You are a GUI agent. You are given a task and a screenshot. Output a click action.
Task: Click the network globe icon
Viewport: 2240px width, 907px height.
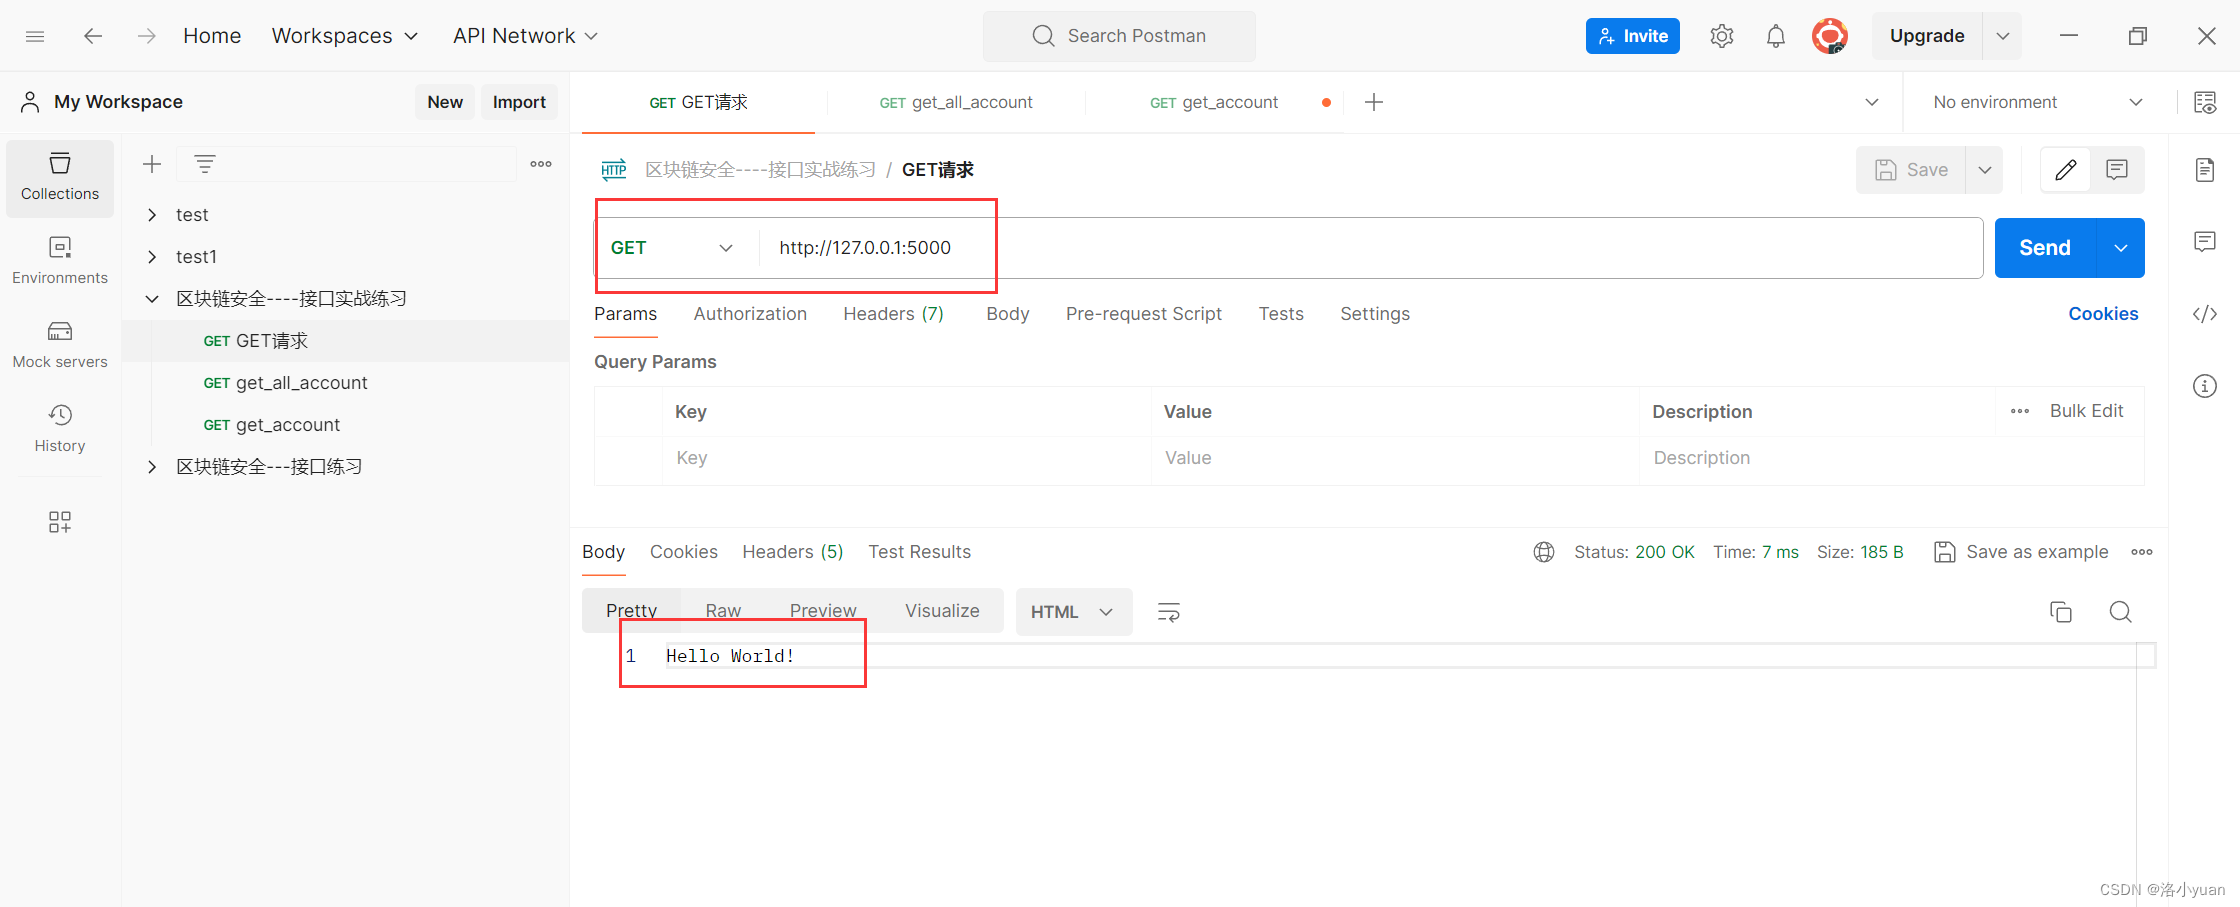(1544, 552)
